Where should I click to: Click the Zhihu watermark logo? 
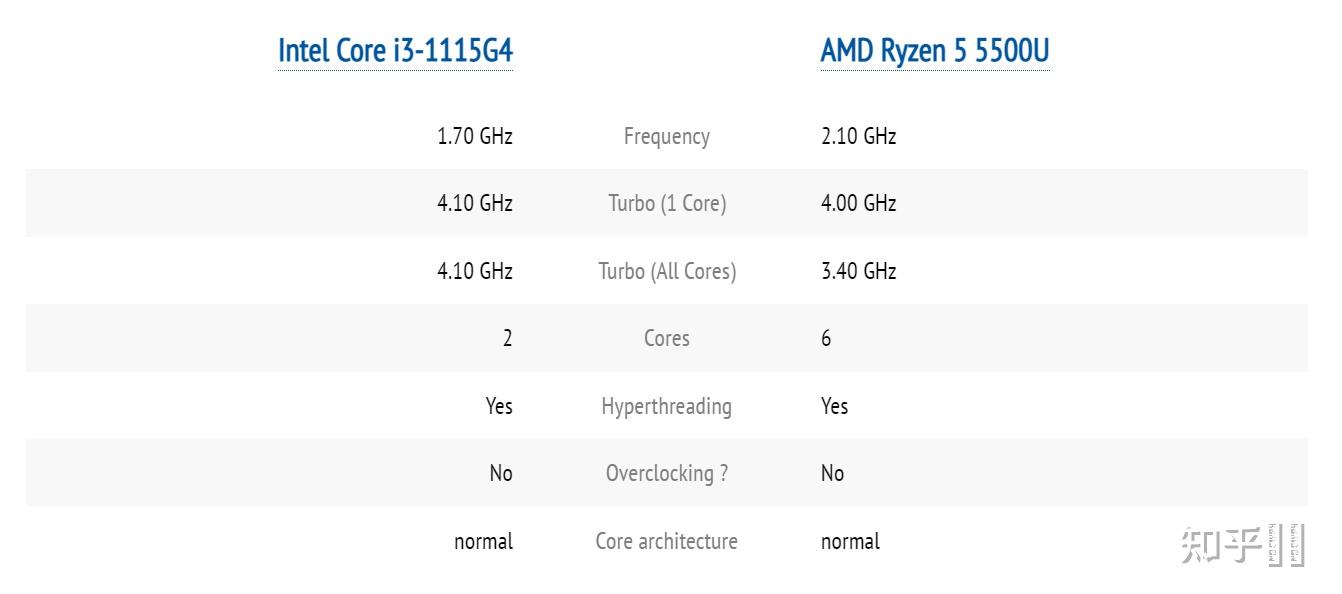(x=1241, y=544)
